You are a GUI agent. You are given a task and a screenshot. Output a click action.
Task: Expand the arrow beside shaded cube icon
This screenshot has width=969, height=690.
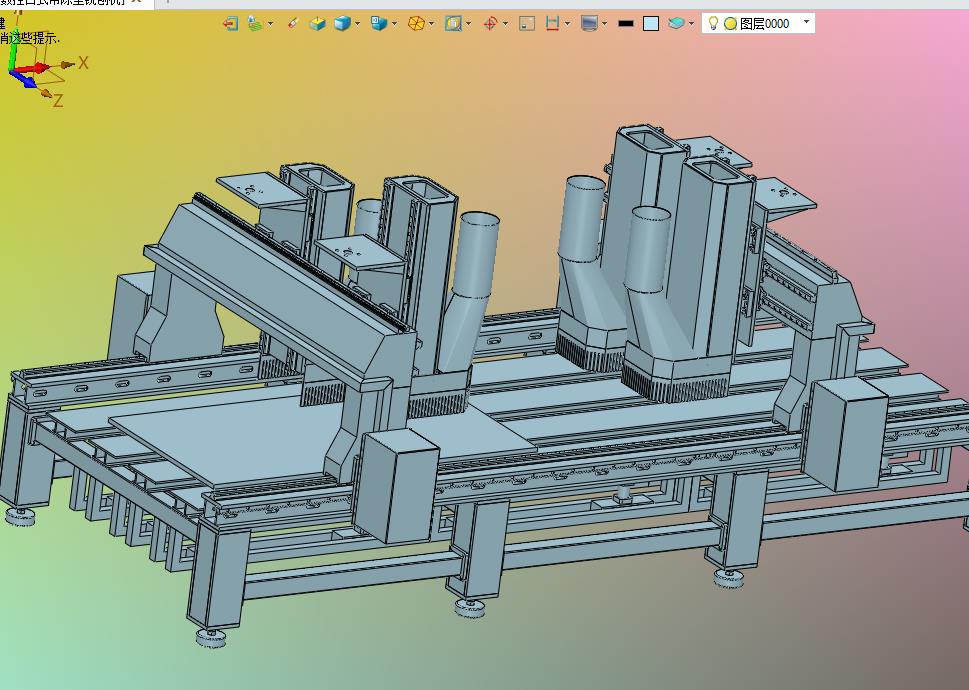357,23
